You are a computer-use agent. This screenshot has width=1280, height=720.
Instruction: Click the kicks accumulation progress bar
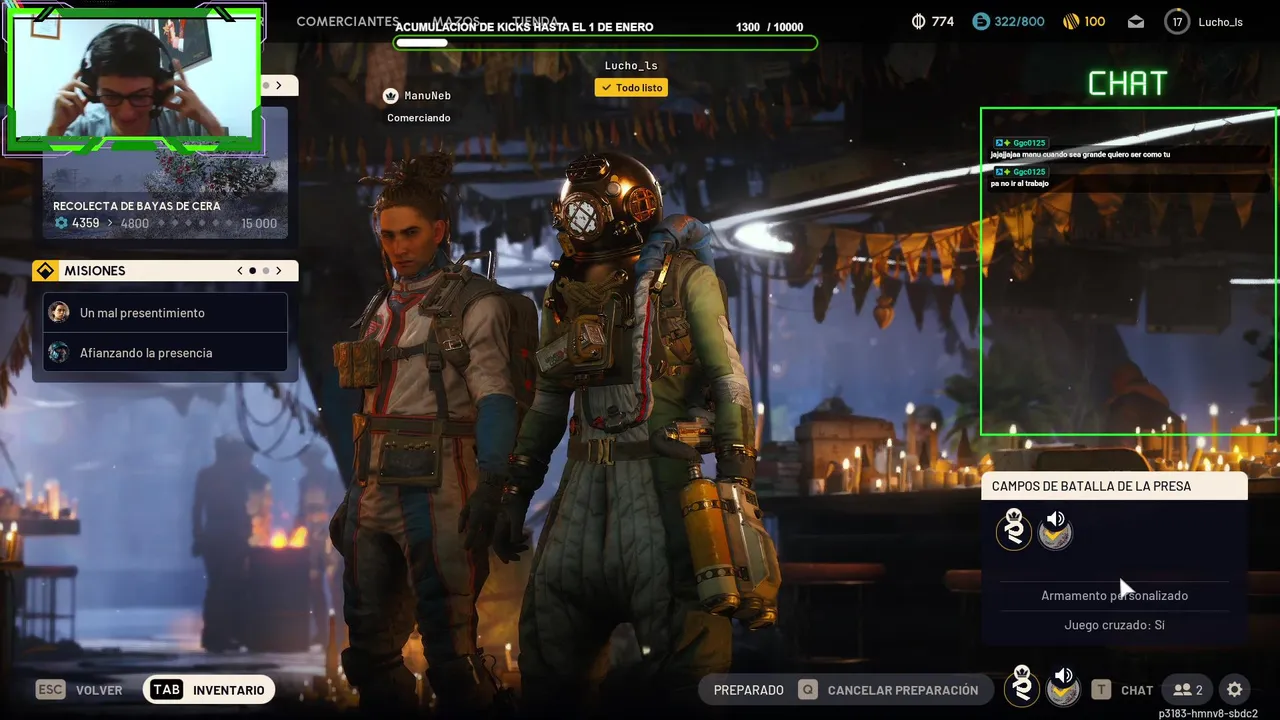click(606, 43)
